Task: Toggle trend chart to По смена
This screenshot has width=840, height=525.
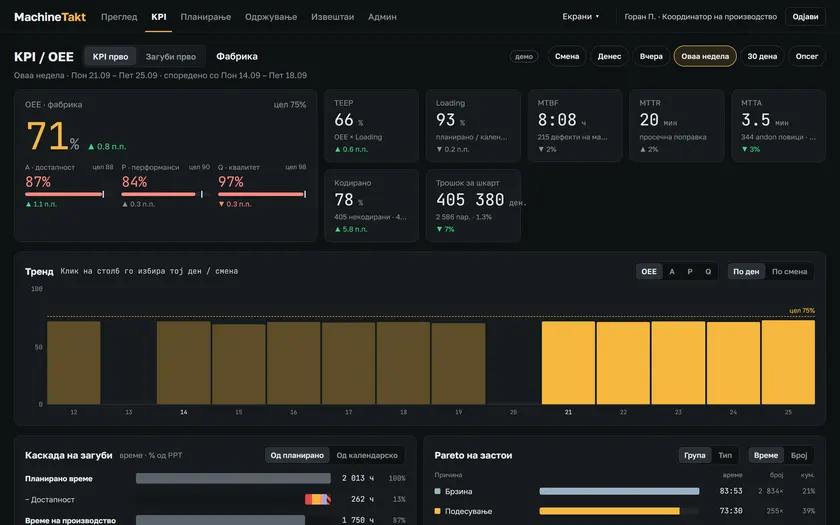Action: tap(789, 272)
